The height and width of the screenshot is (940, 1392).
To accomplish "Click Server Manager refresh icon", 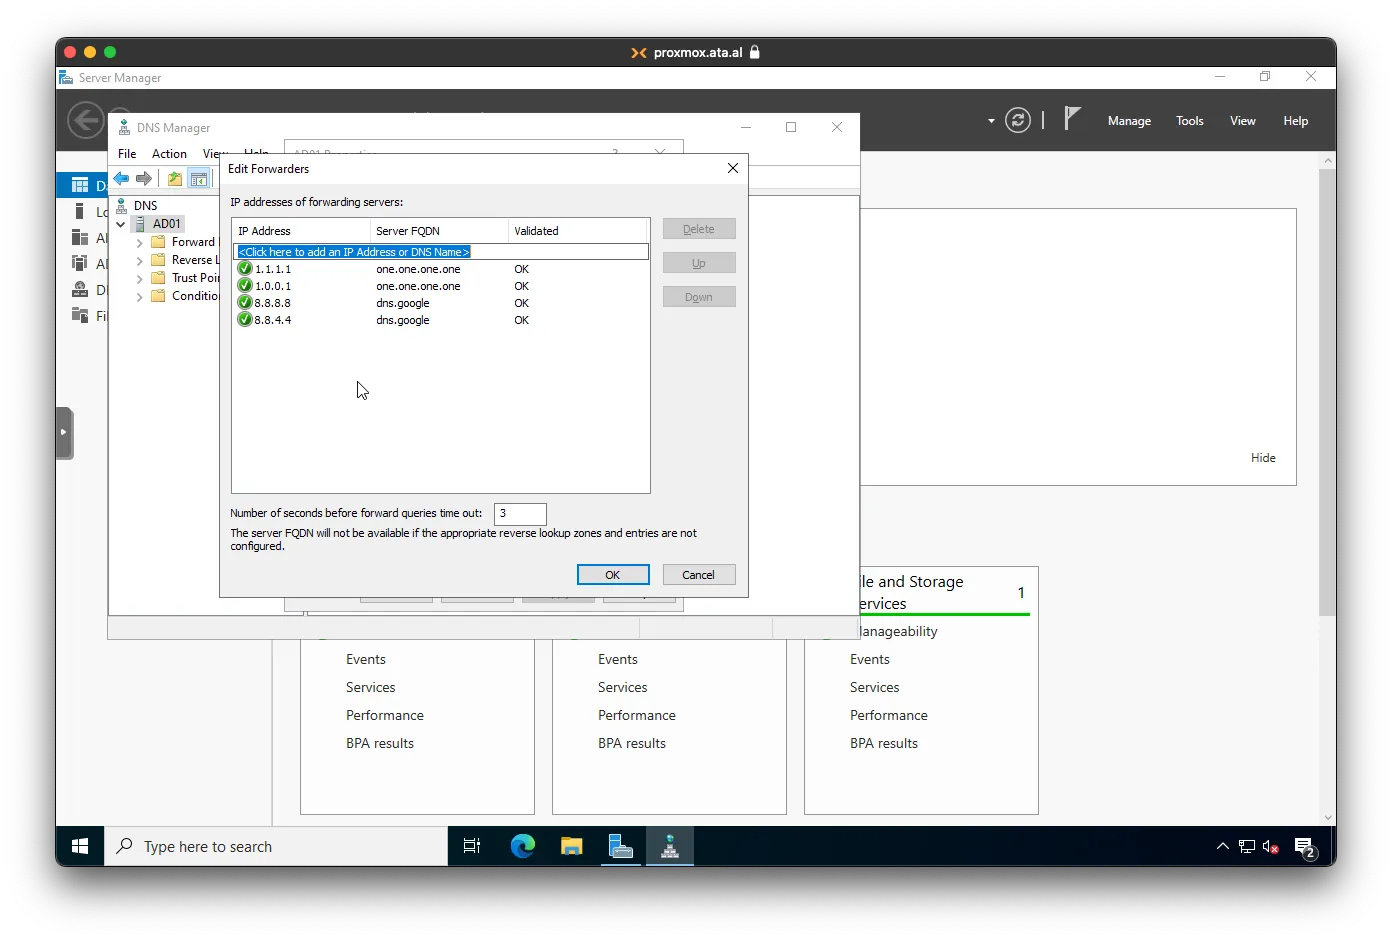I will tap(1018, 120).
